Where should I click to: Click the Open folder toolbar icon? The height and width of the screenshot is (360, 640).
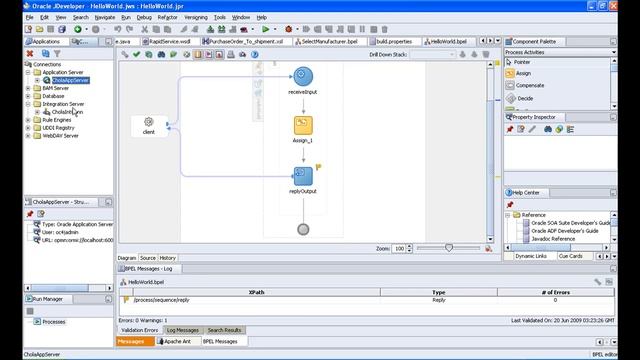(40, 29)
